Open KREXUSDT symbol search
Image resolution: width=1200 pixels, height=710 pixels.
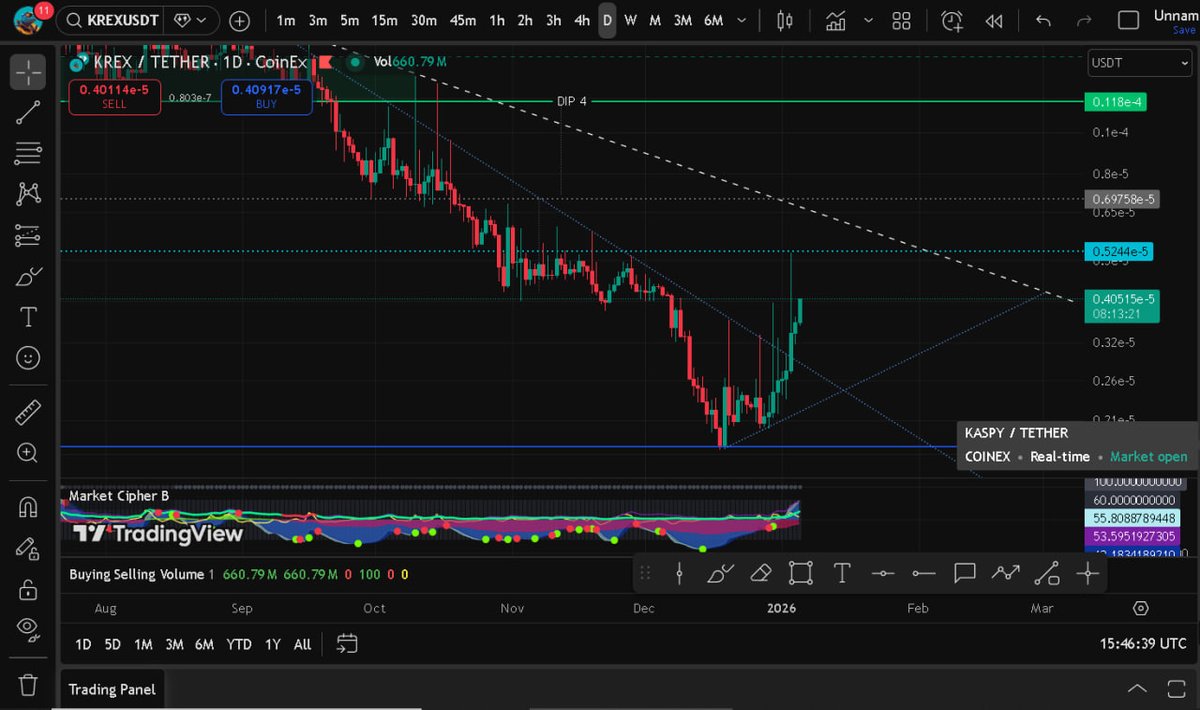point(110,20)
